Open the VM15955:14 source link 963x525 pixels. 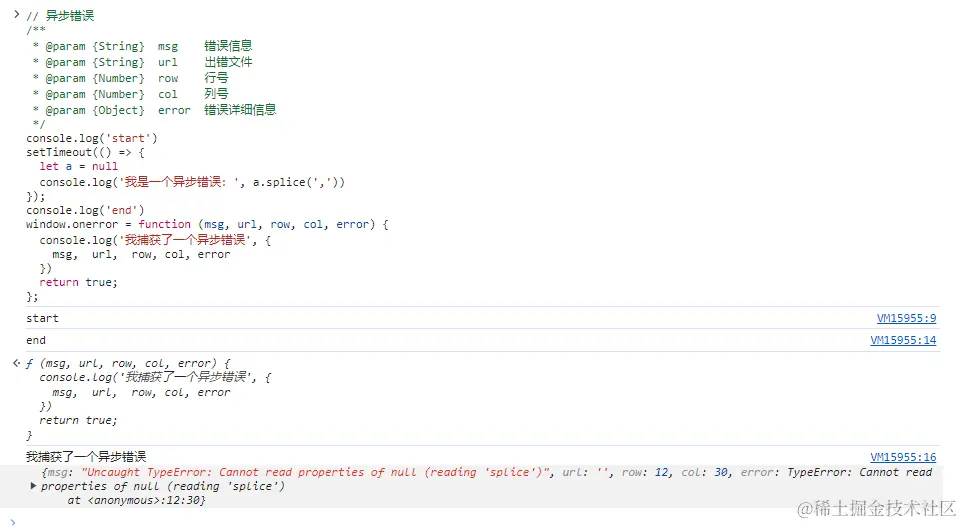tap(903, 340)
